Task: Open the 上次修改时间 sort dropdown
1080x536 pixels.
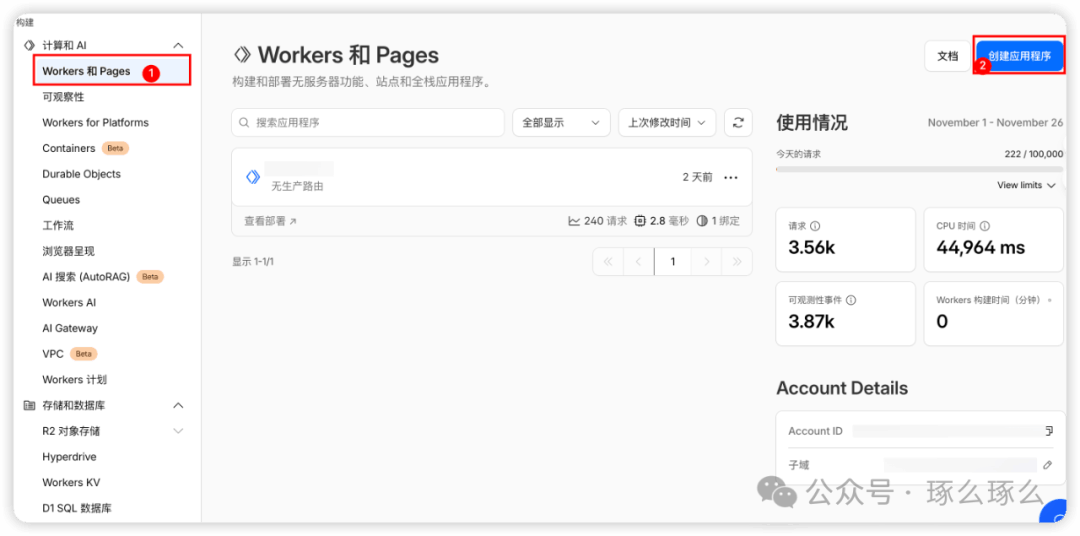Action: pos(666,122)
